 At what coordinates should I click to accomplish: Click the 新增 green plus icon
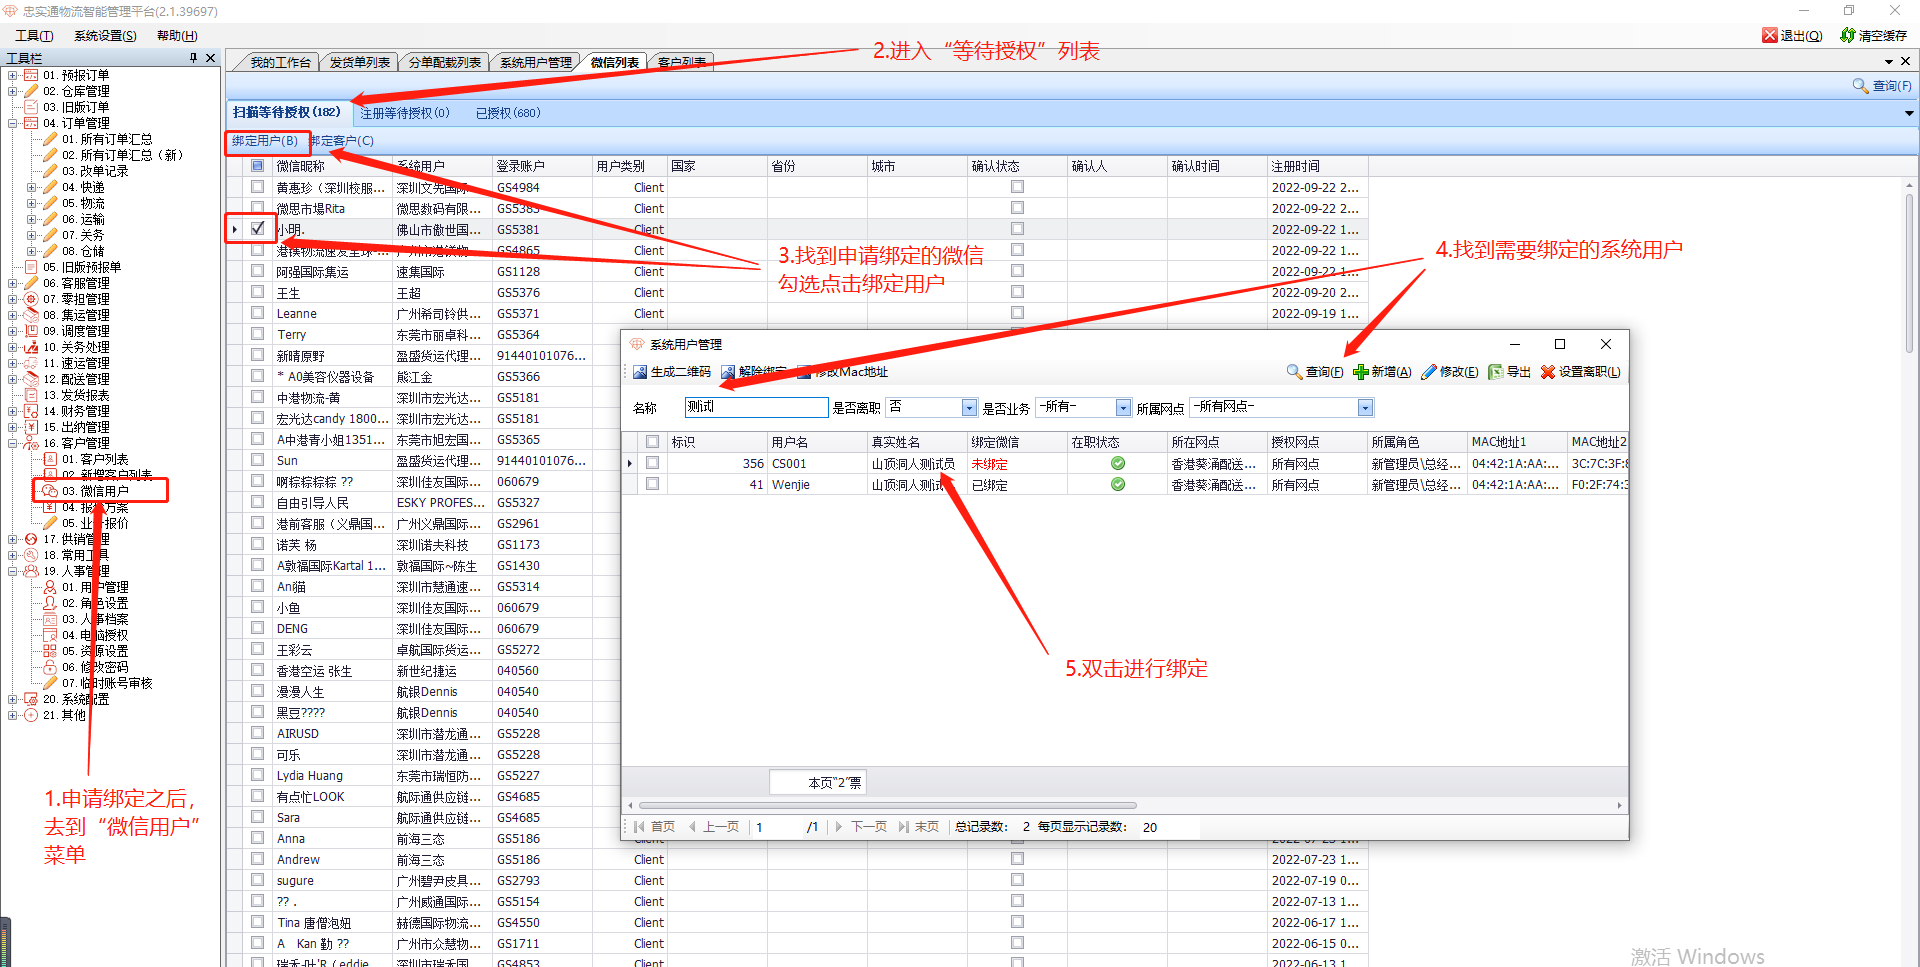coord(1360,372)
